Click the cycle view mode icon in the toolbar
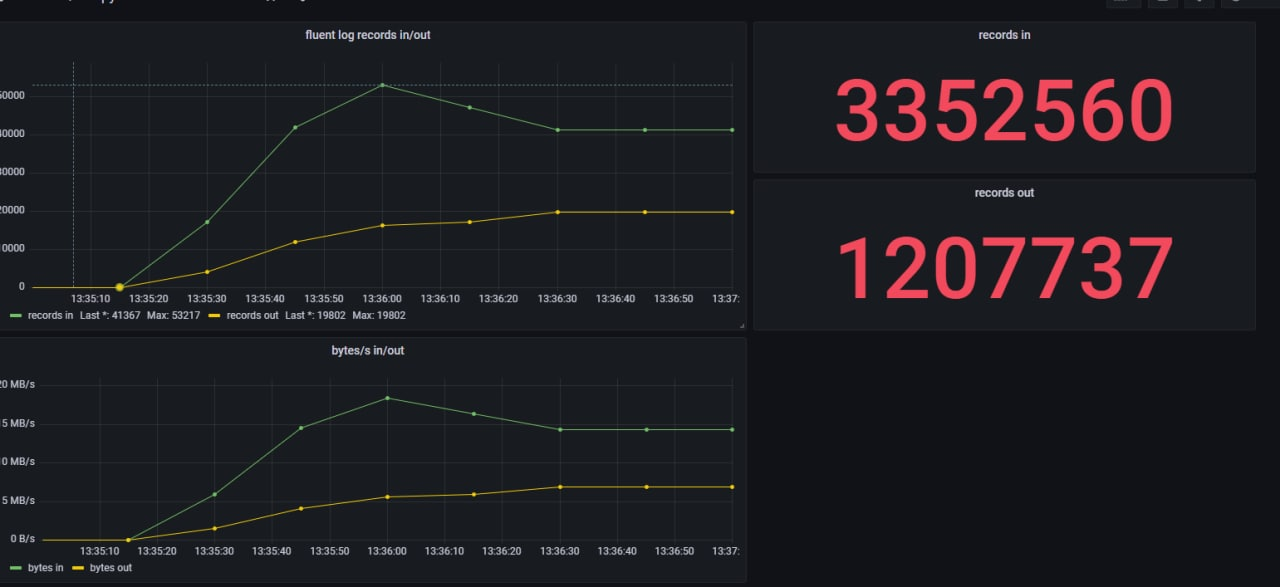The height and width of the screenshot is (587, 1280). pyautogui.click(x=1198, y=3)
